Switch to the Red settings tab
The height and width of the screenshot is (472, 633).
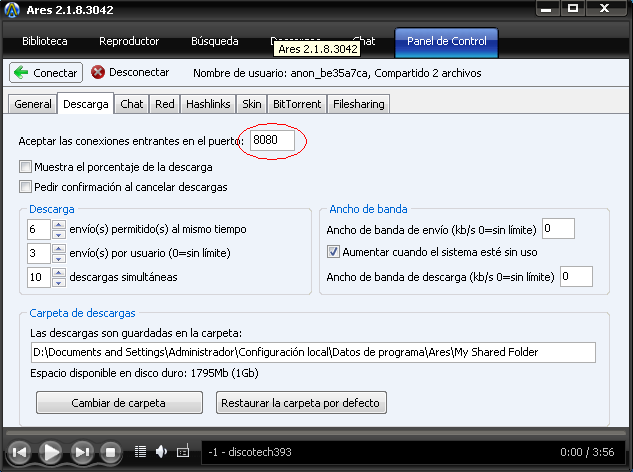[165, 104]
